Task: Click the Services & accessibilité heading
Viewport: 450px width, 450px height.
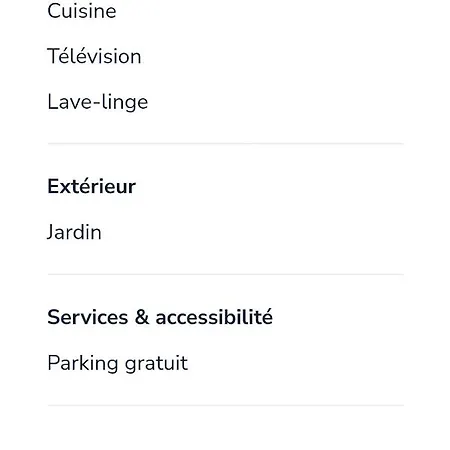Action: pyautogui.click(x=160, y=317)
